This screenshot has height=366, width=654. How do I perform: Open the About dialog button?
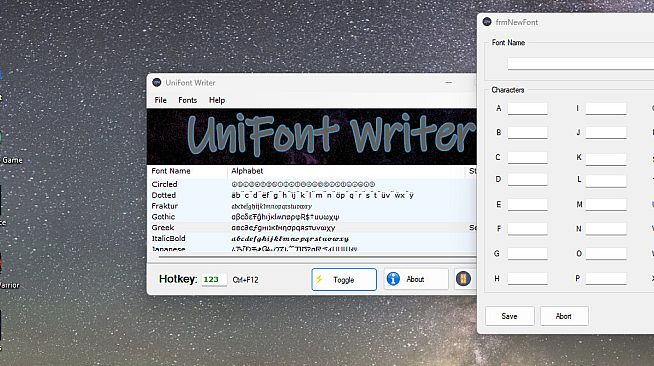[x=416, y=279]
